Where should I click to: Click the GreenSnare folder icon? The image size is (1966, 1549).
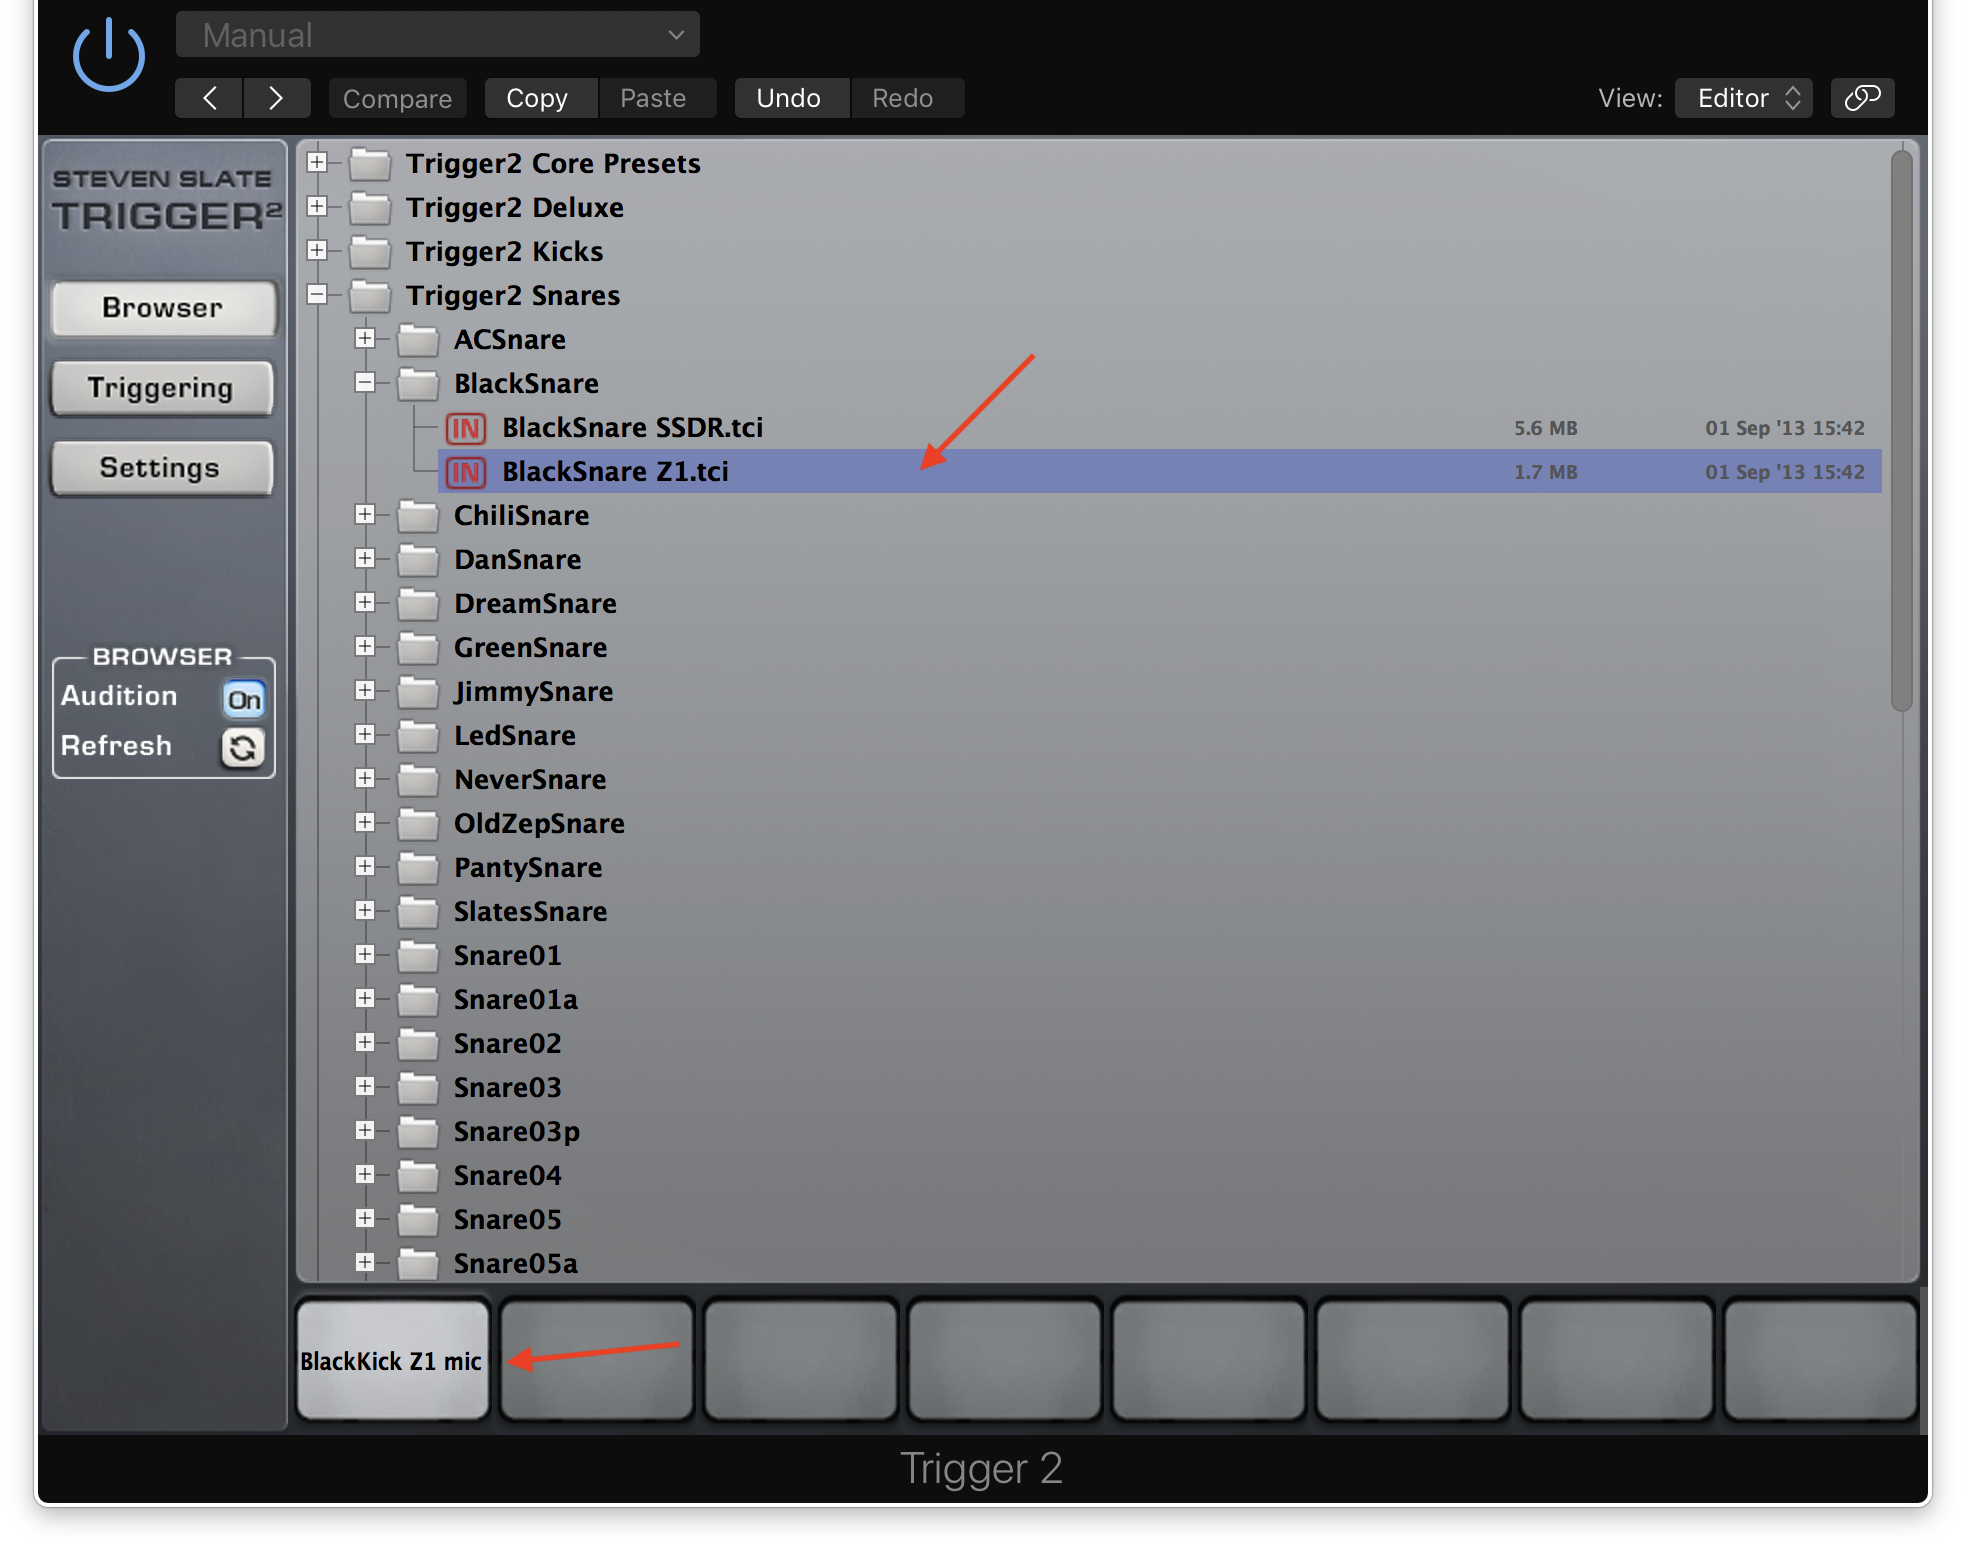click(418, 647)
